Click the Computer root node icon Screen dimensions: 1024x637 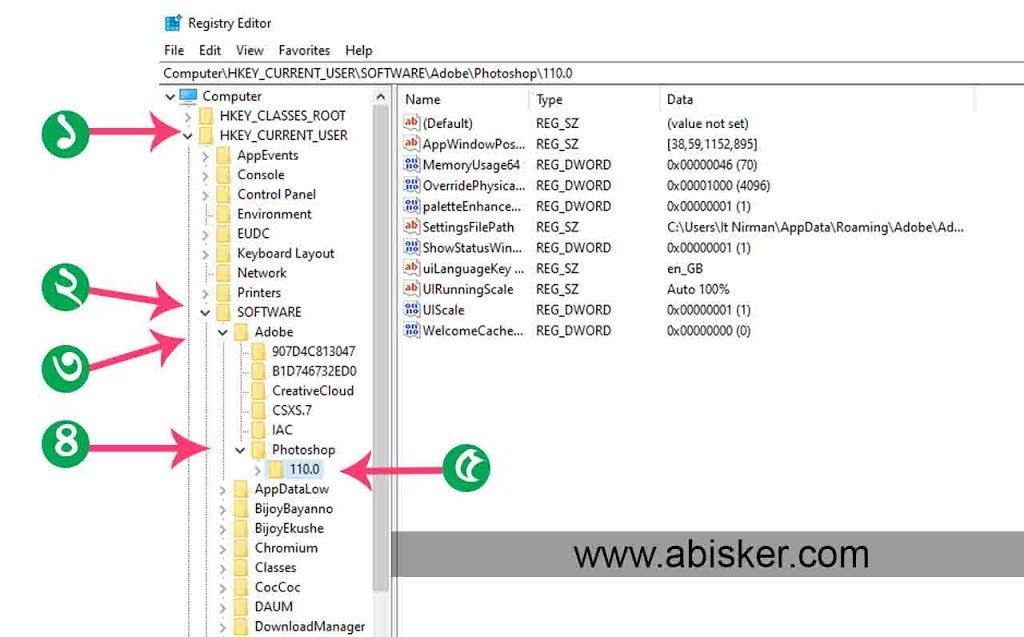point(188,96)
